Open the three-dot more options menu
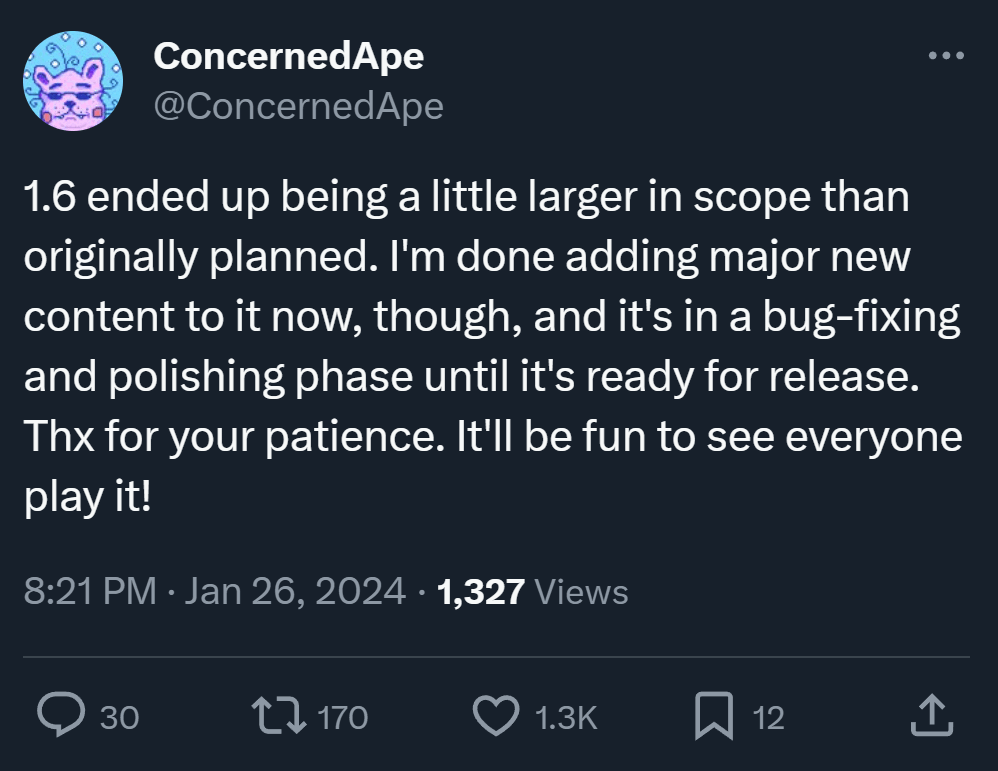 945,57
